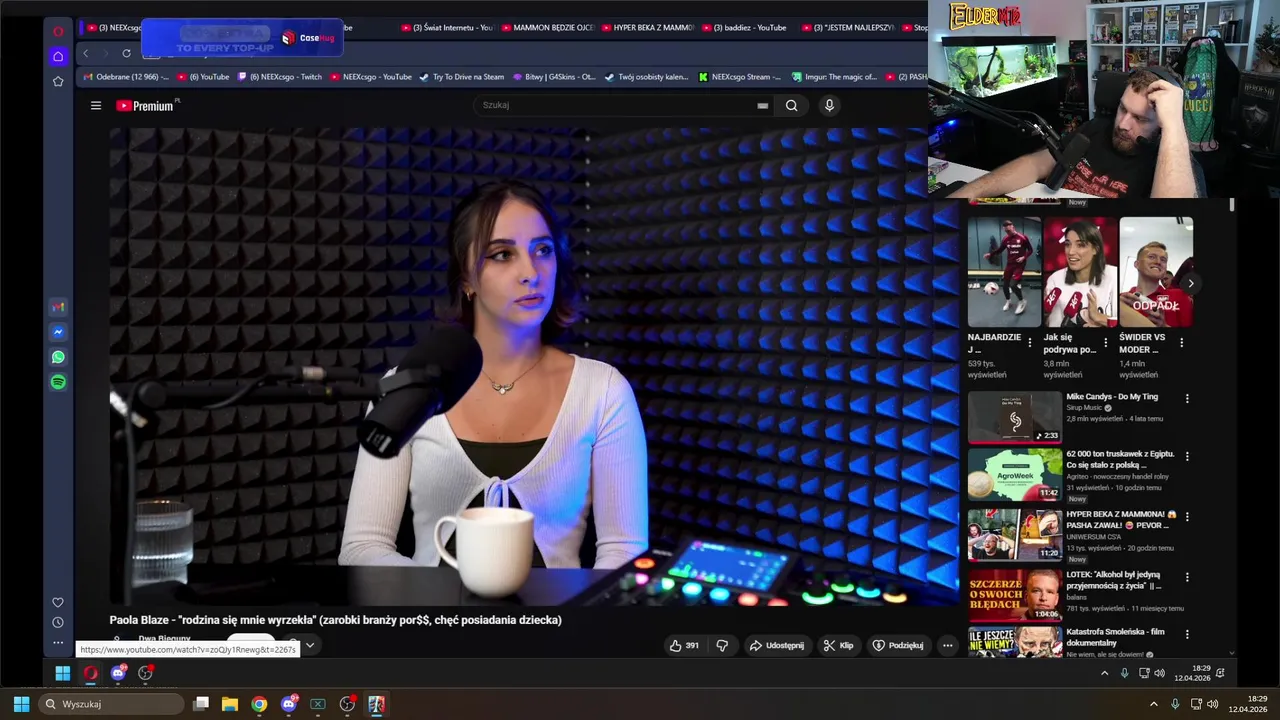The height and width of the screenshot is (720, 1280).
Task: Open options for Mike Candys video
Action: pyautogui.click(x=1187, y=399)
